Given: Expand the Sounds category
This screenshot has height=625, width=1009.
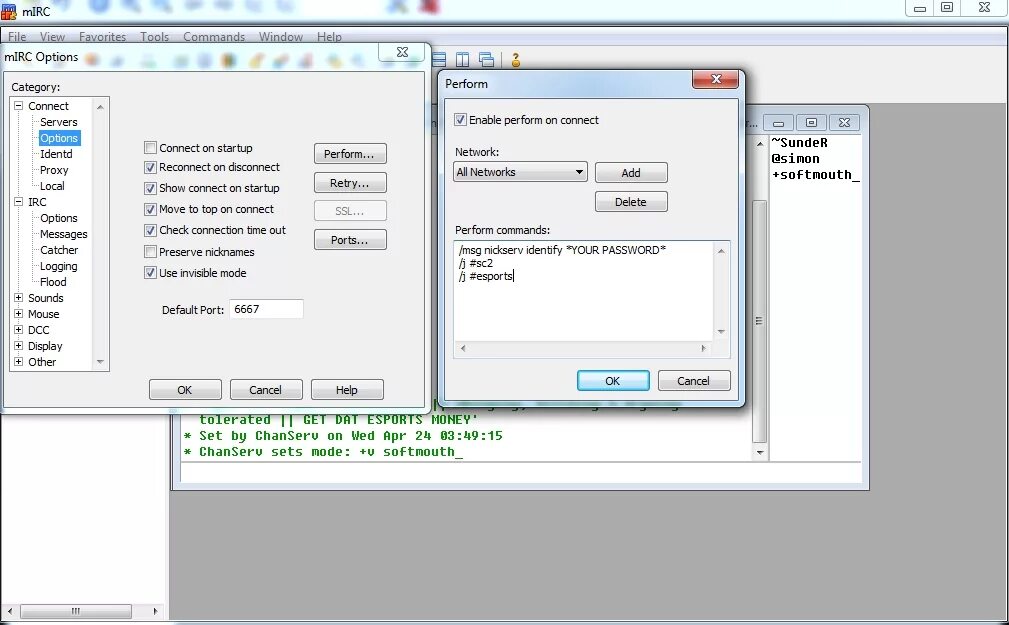Looking at the screenshot, I should click(x=19, y=298).
